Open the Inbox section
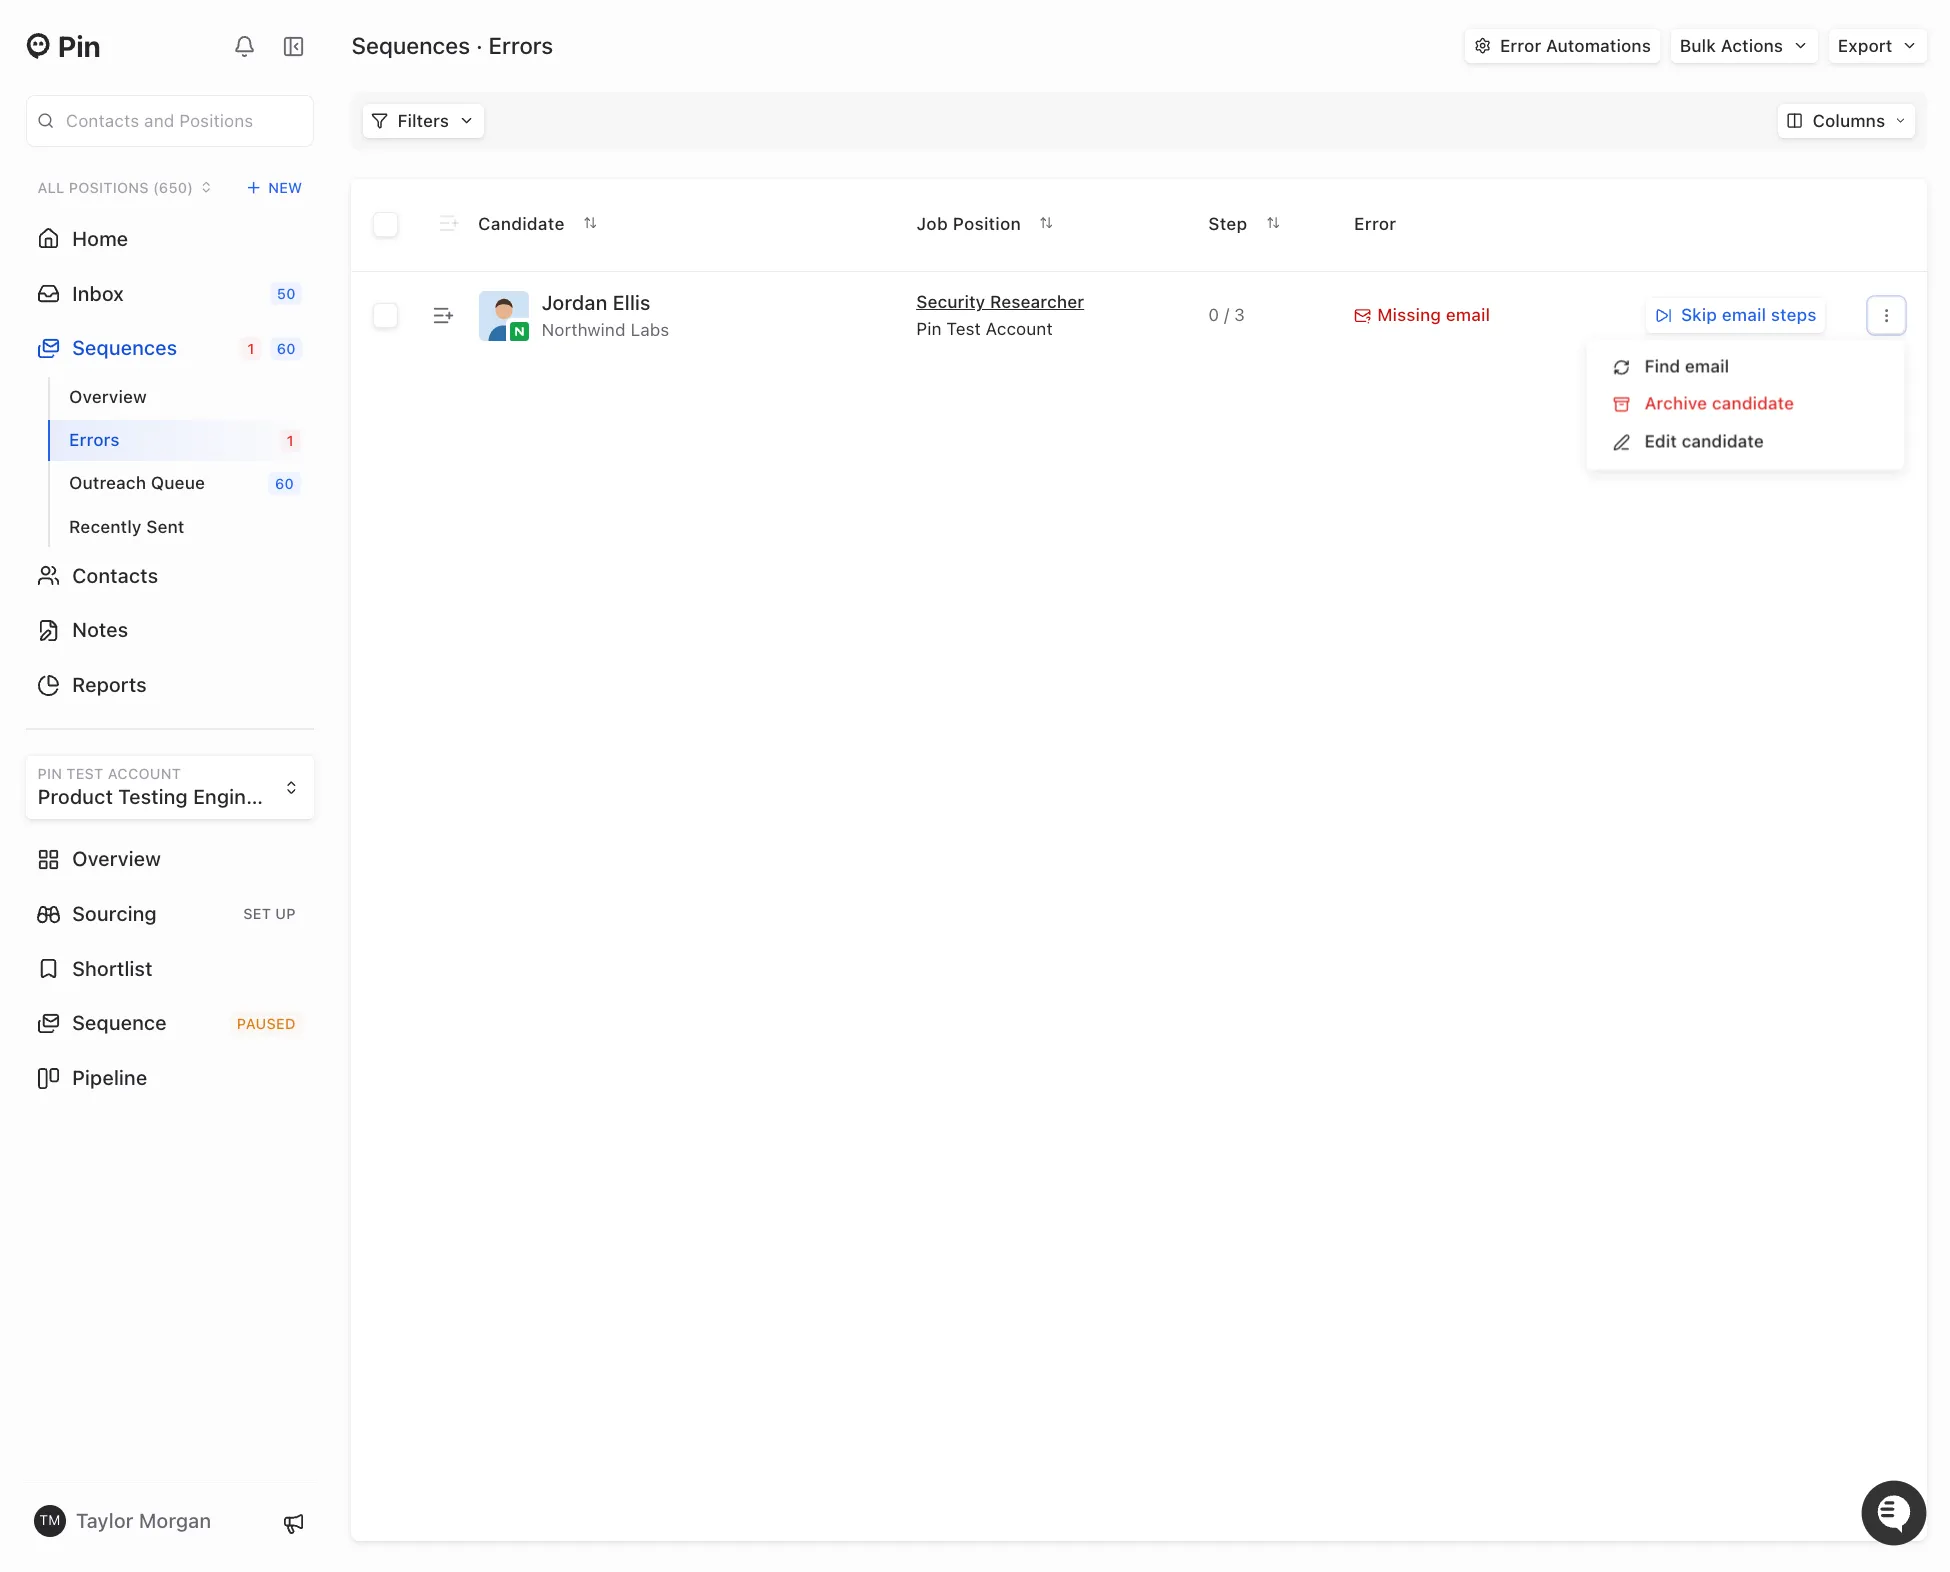 (x=170, y=294)
